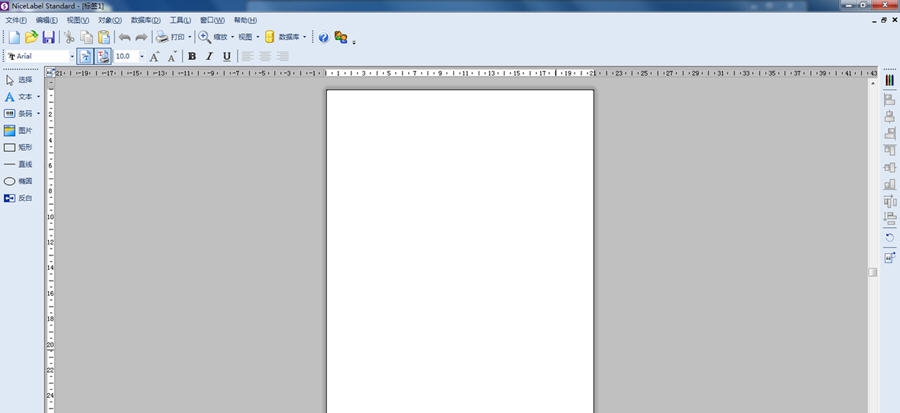Click the blank label canvas
This screenshot has width=900, height=413.
click(460, 251)
